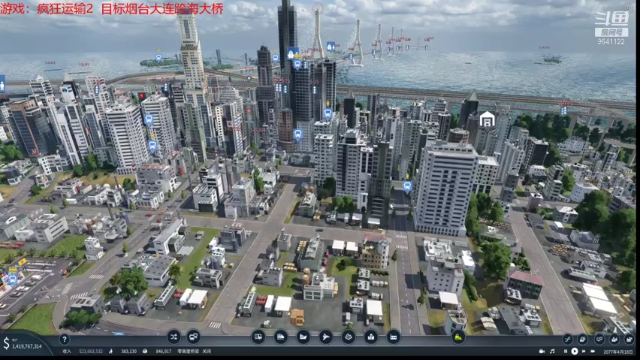Open the music note player
The width and height of the screenshot is (640, 360).
552,351
